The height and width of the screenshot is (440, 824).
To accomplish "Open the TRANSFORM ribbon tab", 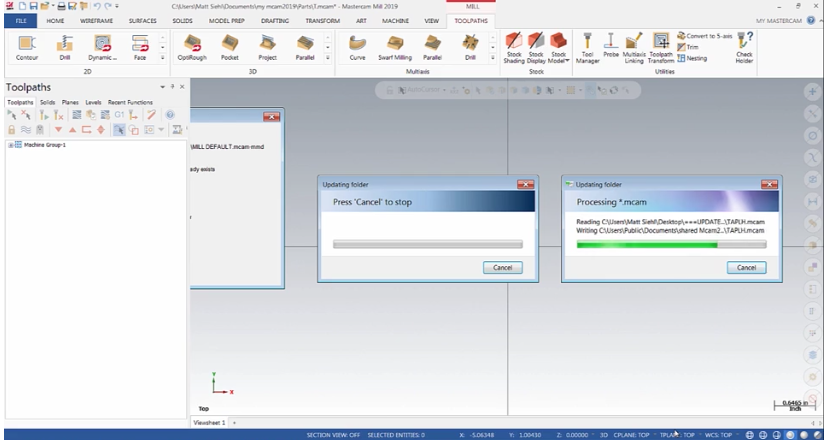I will coord(323,21).
